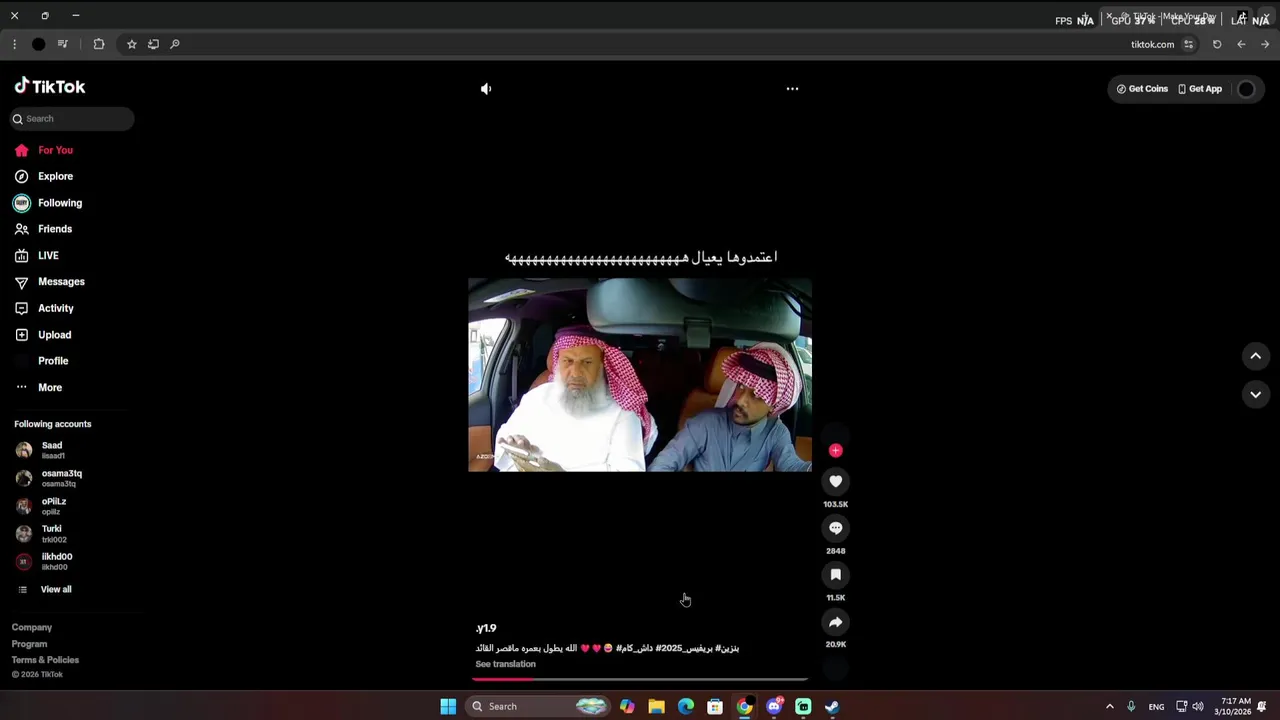
Task: Show hidden tray icons with the chevron
Action: 1109,706
